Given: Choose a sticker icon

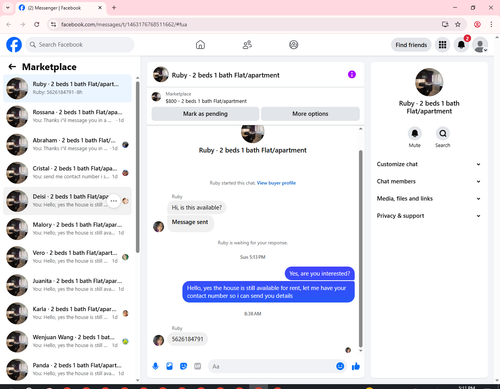Looking at the screenshot, I should [x=184, y=366].
